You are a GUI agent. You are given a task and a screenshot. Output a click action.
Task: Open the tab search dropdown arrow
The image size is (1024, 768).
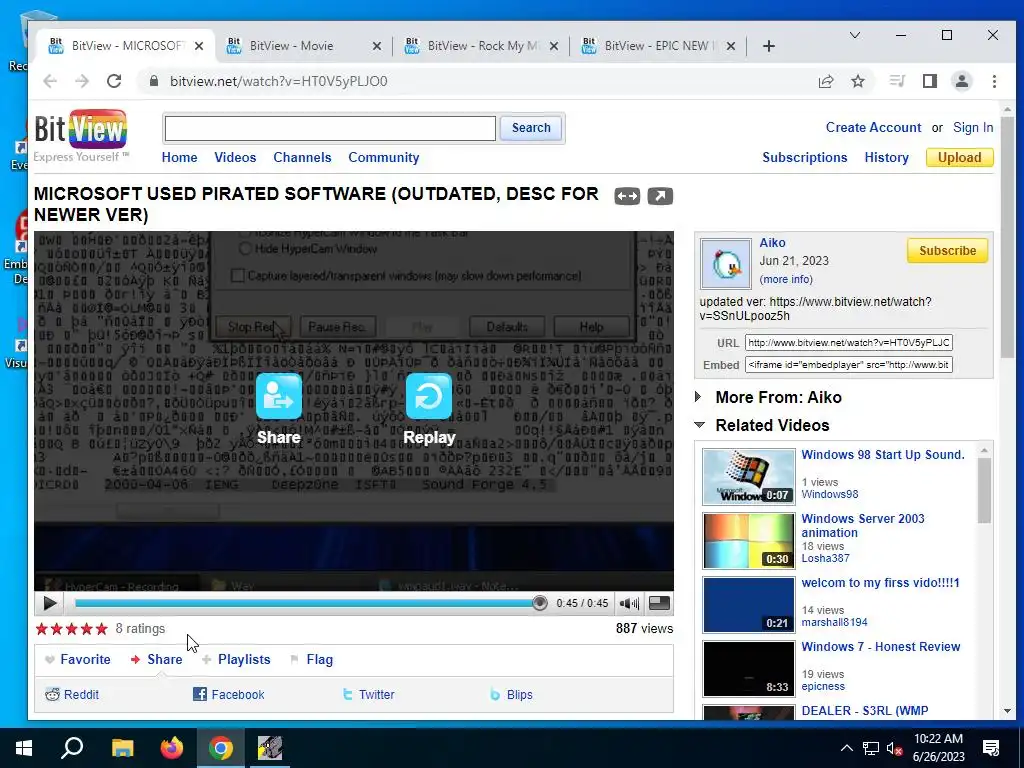tap(855, 35)
